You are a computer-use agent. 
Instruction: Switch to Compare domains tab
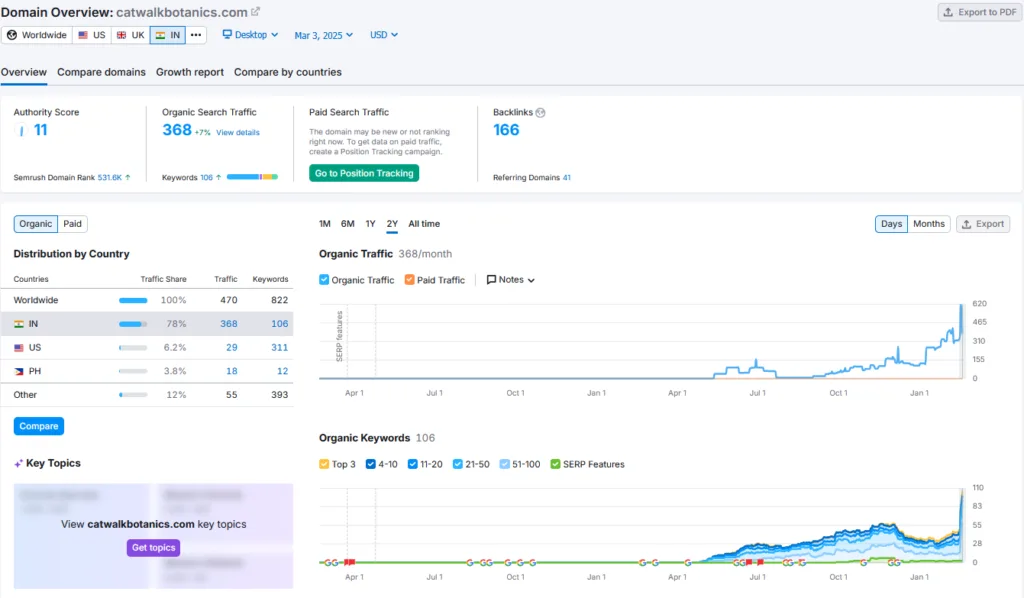click(101, 72)
